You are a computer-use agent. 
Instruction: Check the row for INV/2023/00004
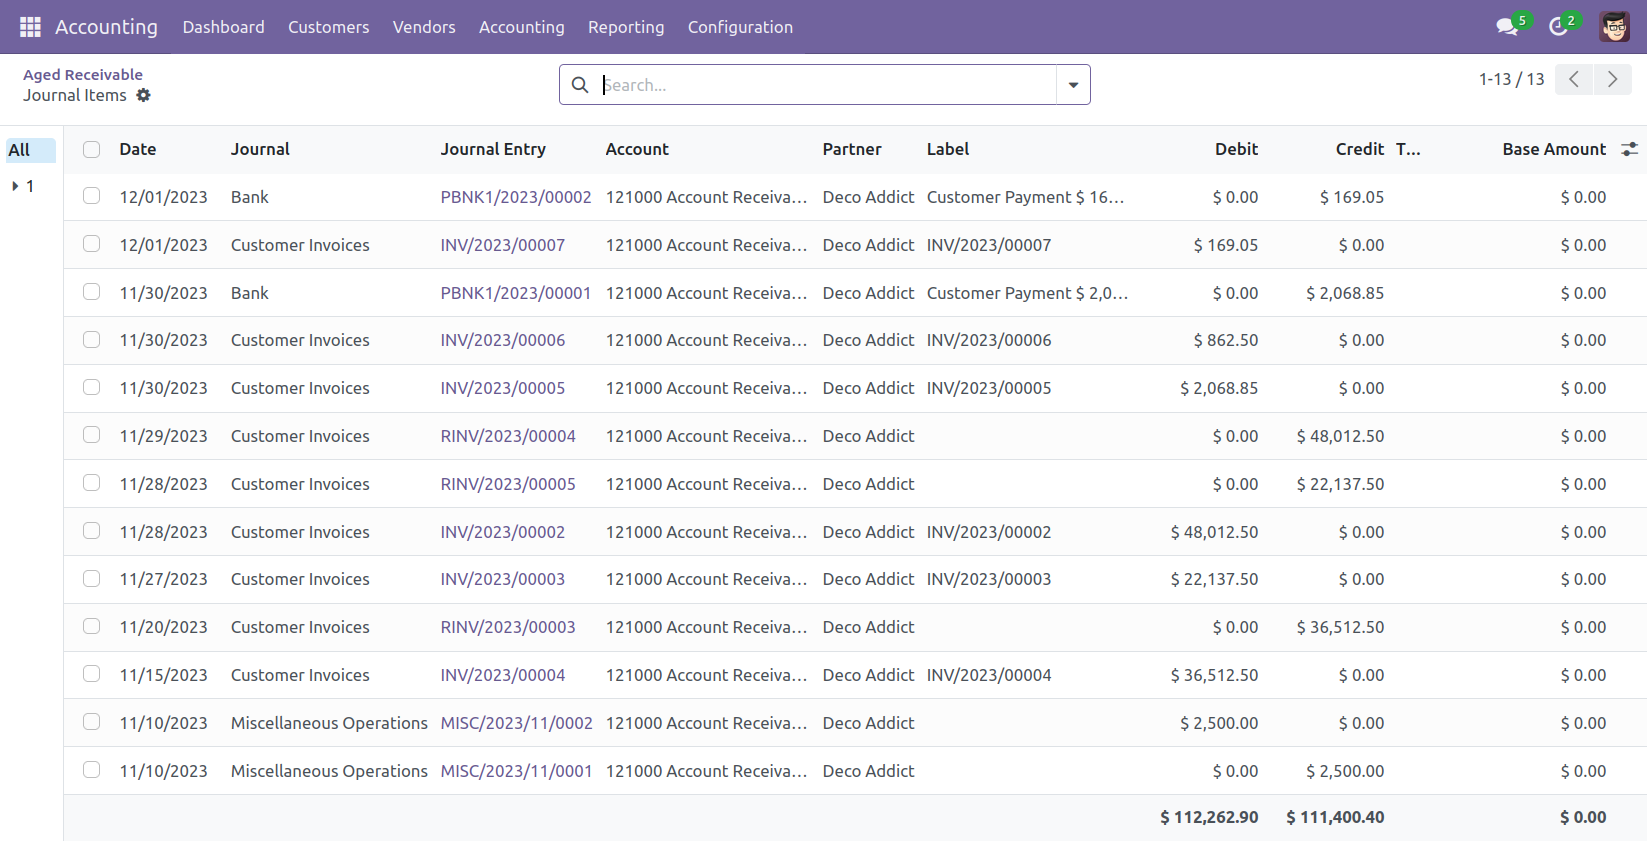tap(92, 674)
